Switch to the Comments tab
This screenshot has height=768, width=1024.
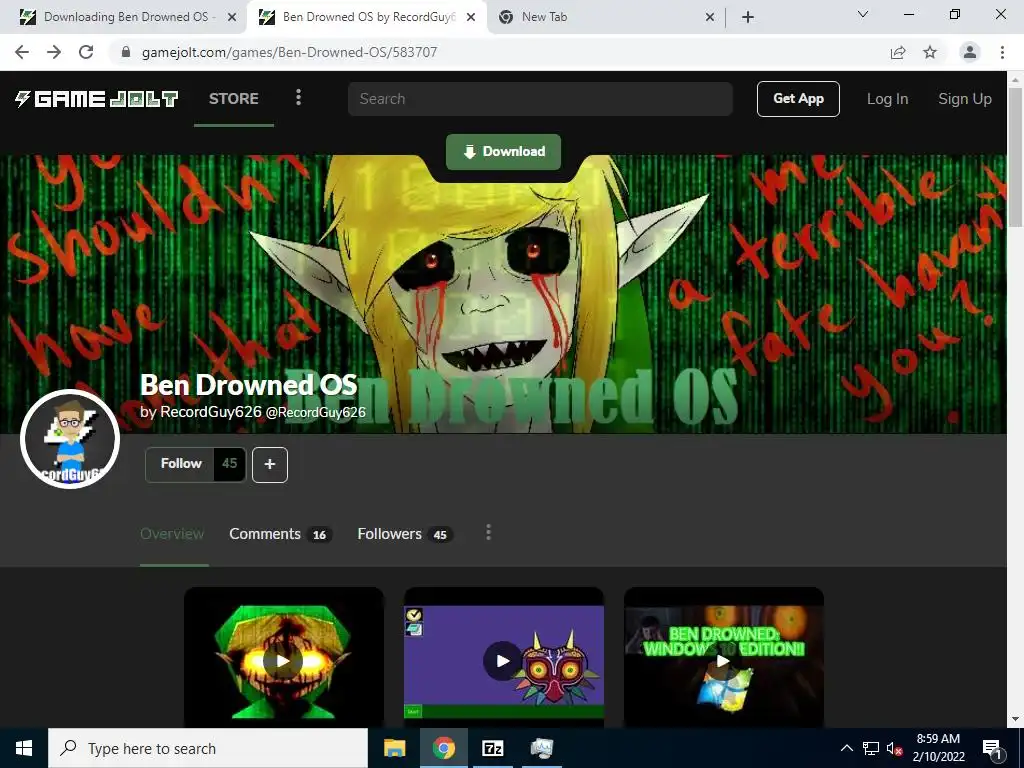point(281,534)
